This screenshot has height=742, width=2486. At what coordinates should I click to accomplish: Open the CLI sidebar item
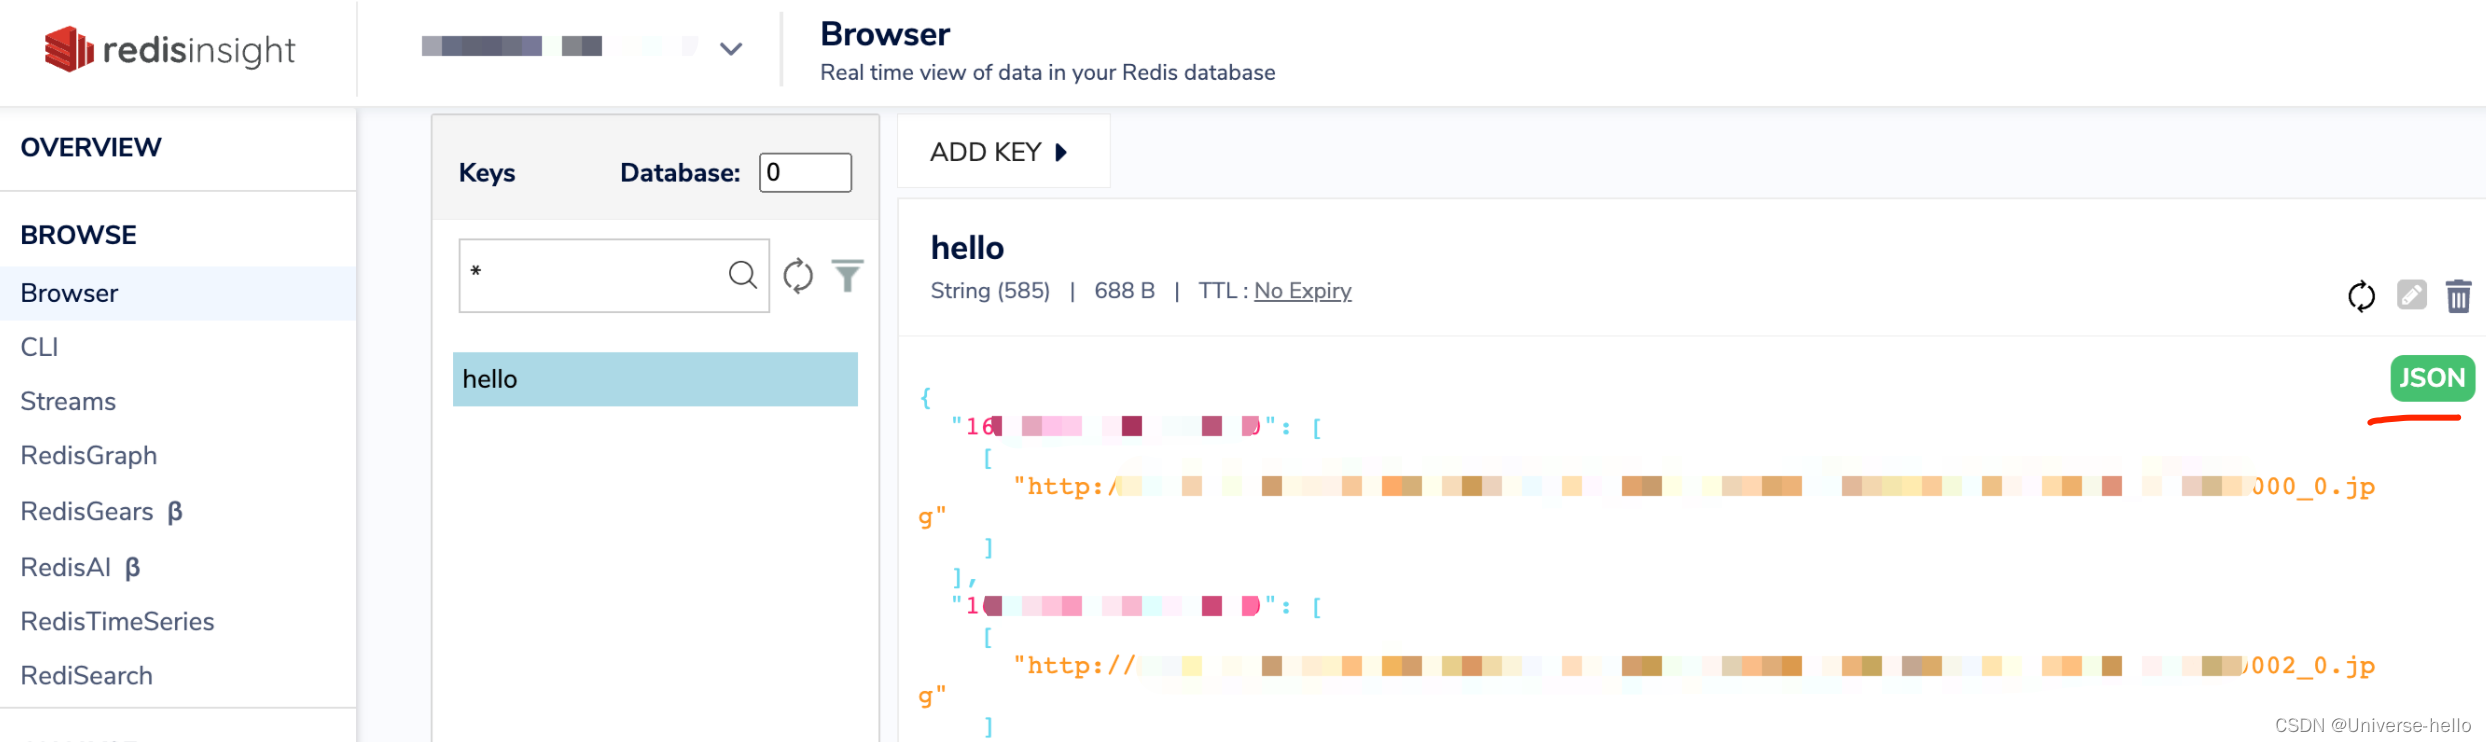40,347
